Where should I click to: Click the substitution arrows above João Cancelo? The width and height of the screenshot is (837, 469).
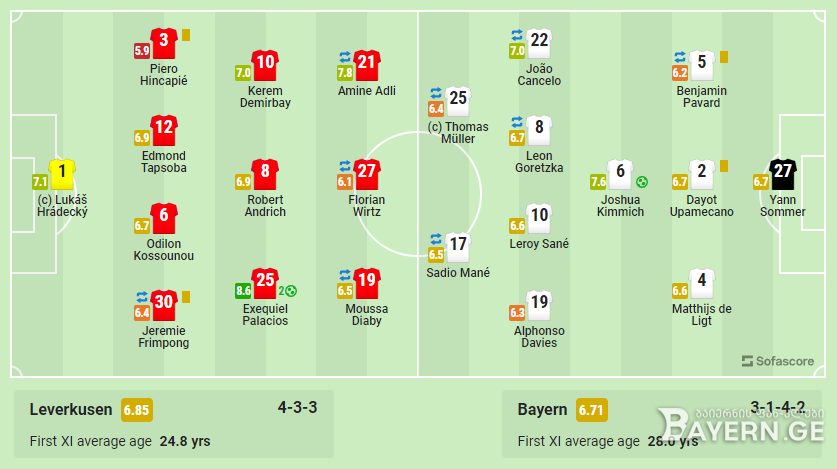click(517, 35)
